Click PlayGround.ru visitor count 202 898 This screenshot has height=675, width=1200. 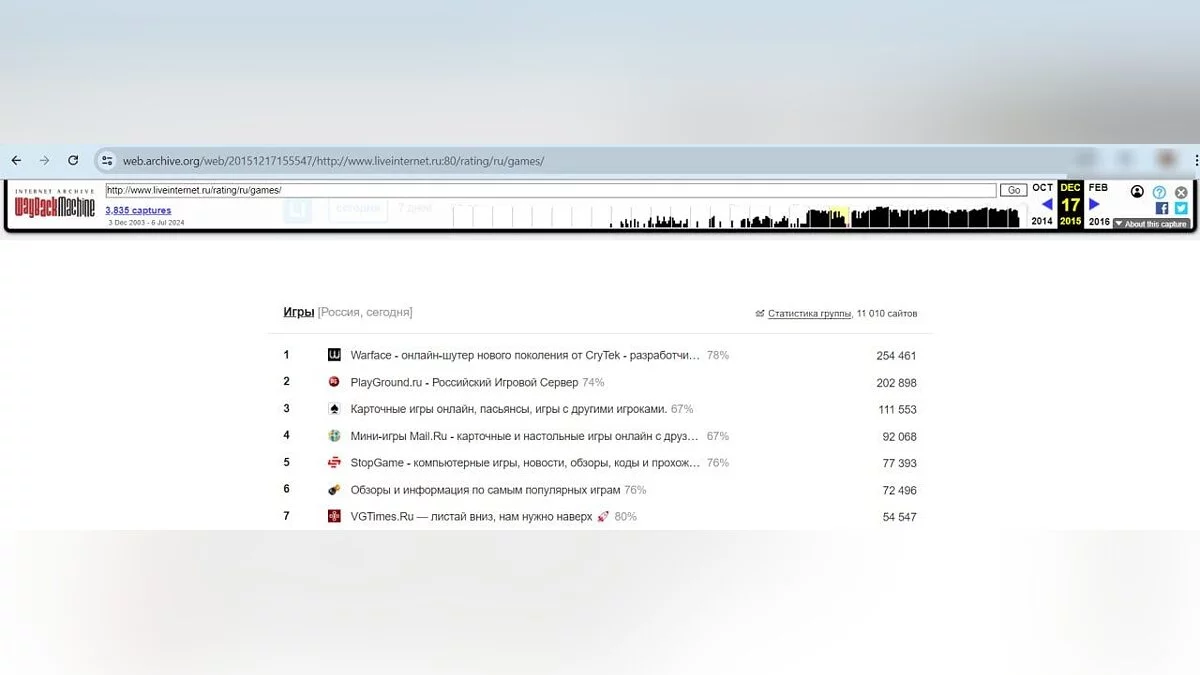[x=896, y=383]
